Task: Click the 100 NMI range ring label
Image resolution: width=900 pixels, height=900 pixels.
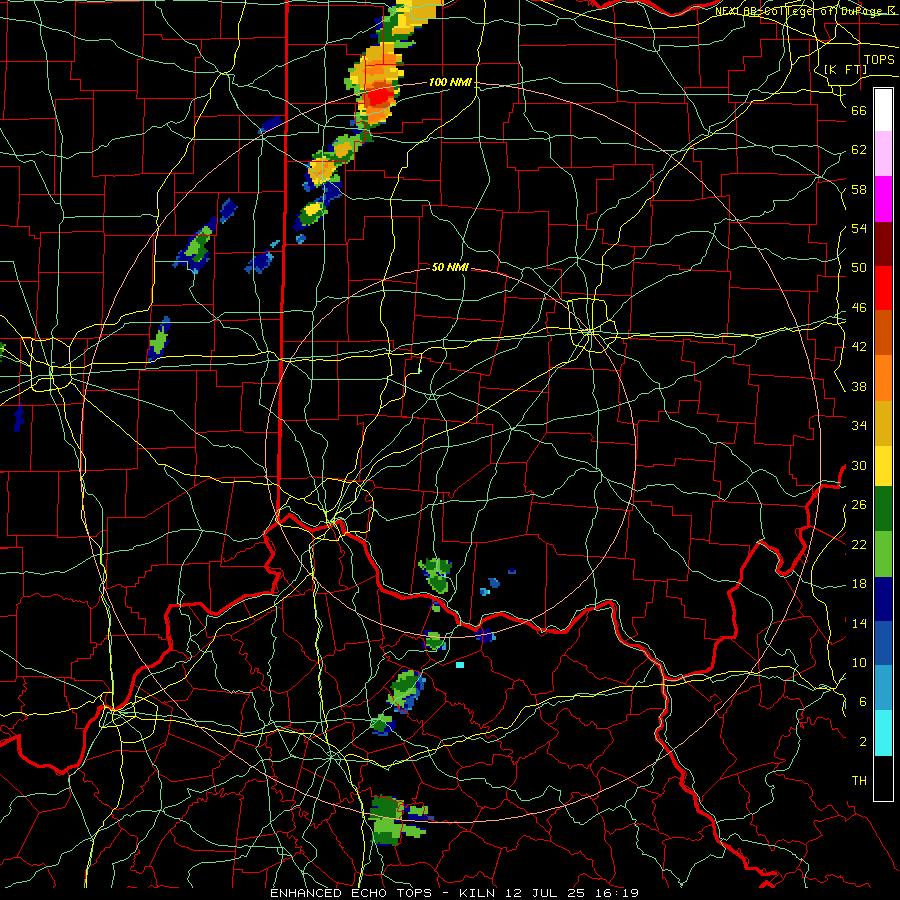Action: (x=450, y=82)
